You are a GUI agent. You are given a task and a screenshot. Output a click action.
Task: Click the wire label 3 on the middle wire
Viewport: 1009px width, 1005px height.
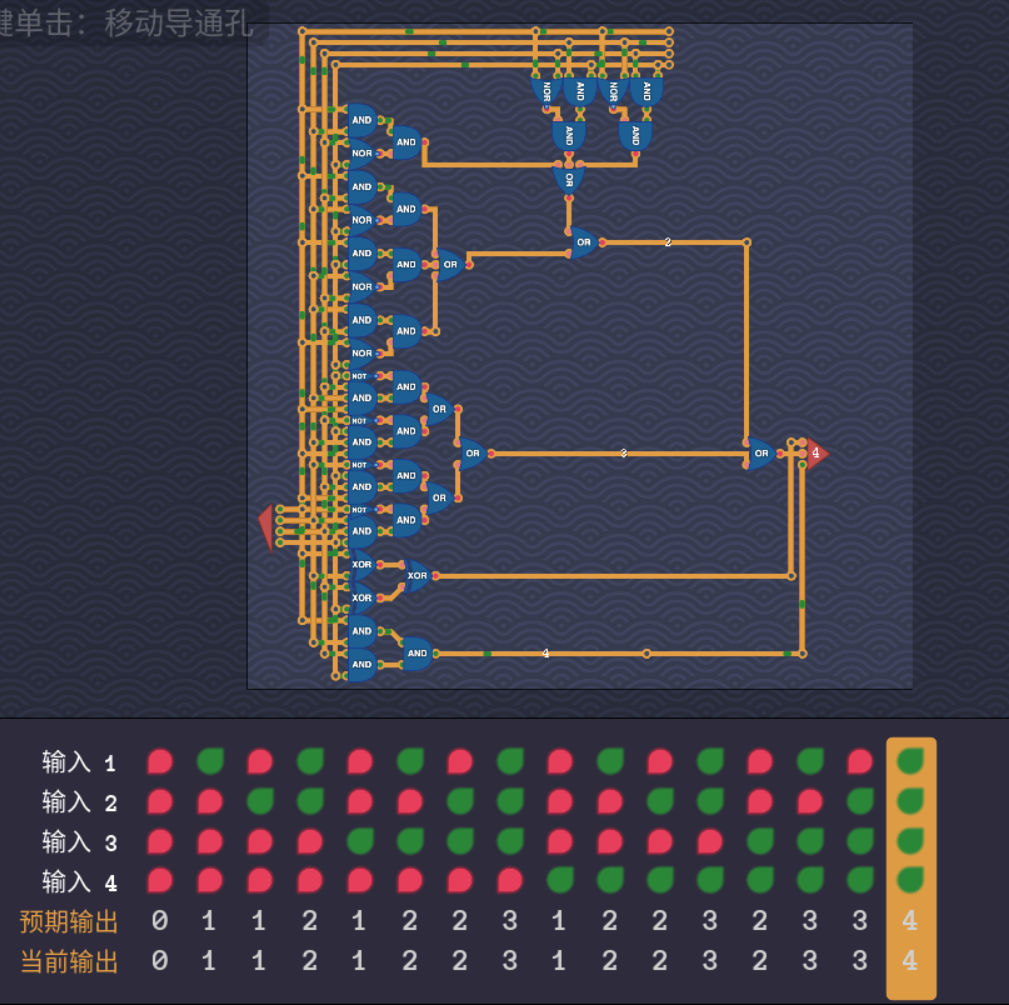click(x=624, y=454)
